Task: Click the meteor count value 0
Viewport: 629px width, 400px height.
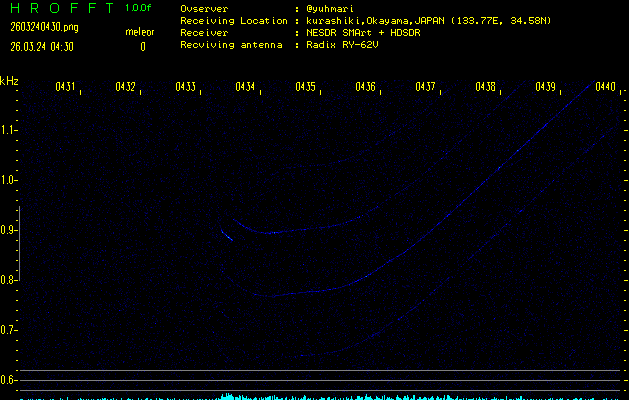Action: [x=143, y=46]
